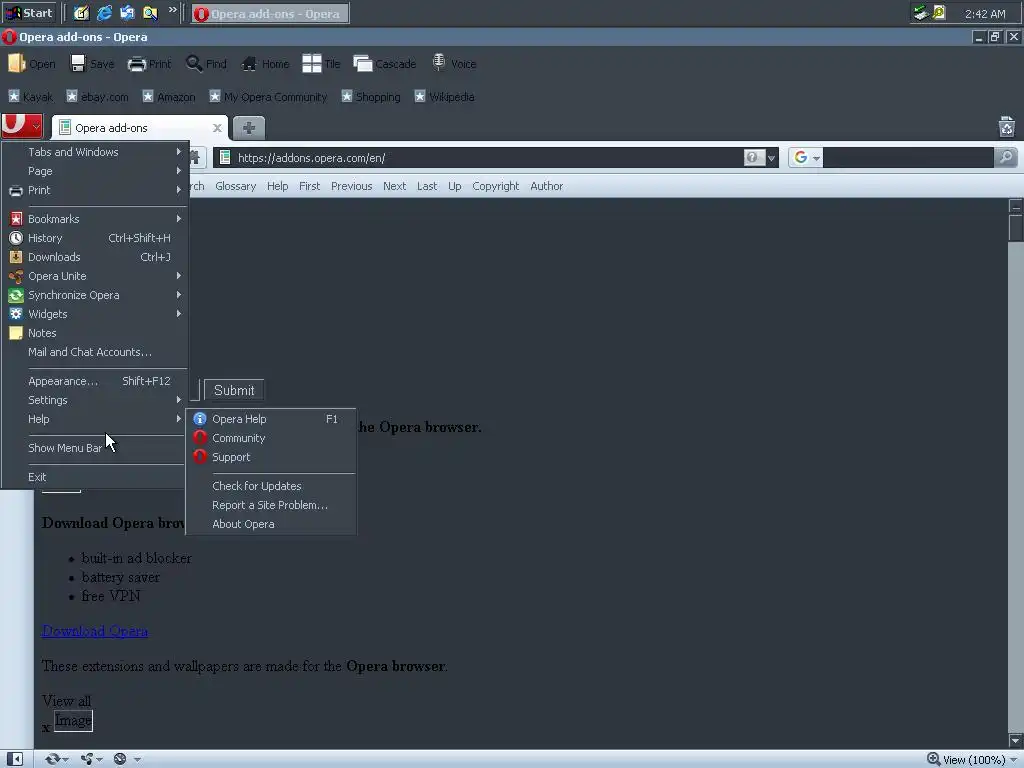This screenshot has height=768, width=1024.
Task: Click the vertical scrollbar down arrow
Action: (1016, 741)
